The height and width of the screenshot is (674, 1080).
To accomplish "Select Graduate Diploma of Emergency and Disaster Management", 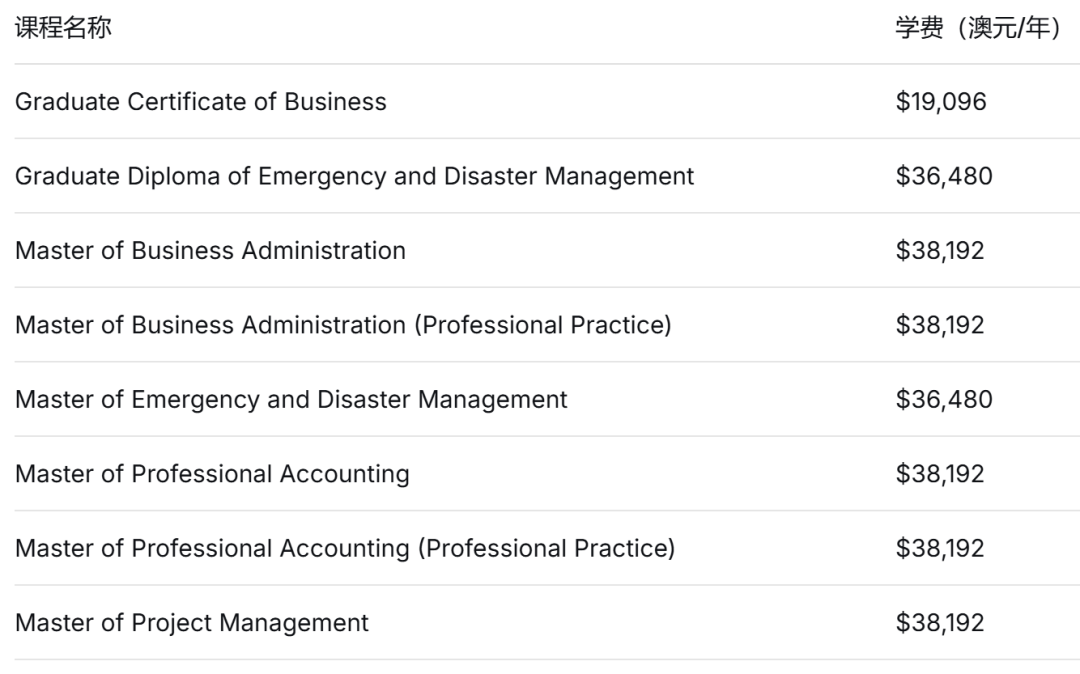I will pos(354,176).
